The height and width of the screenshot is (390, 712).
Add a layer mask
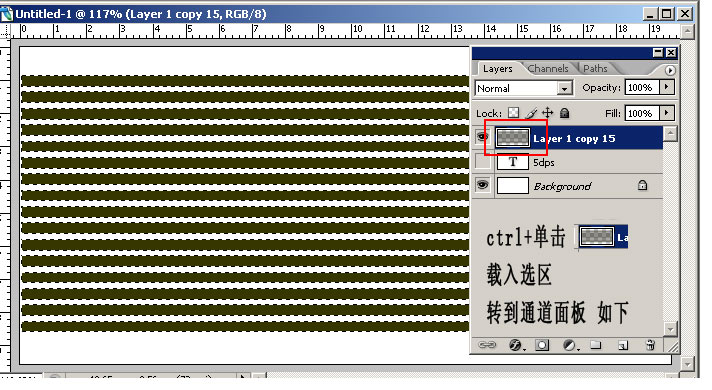tap(542, 345)
